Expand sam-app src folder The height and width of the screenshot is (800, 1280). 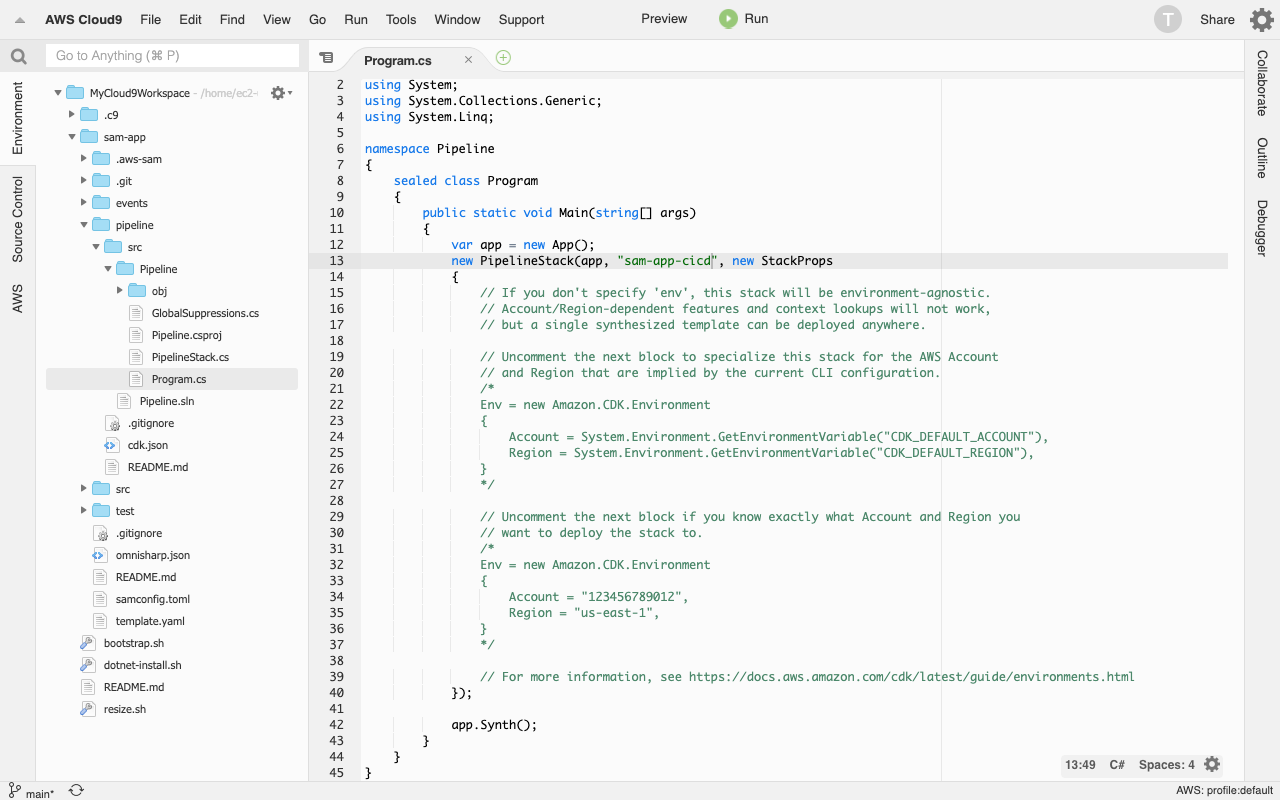tap(83, 489)
